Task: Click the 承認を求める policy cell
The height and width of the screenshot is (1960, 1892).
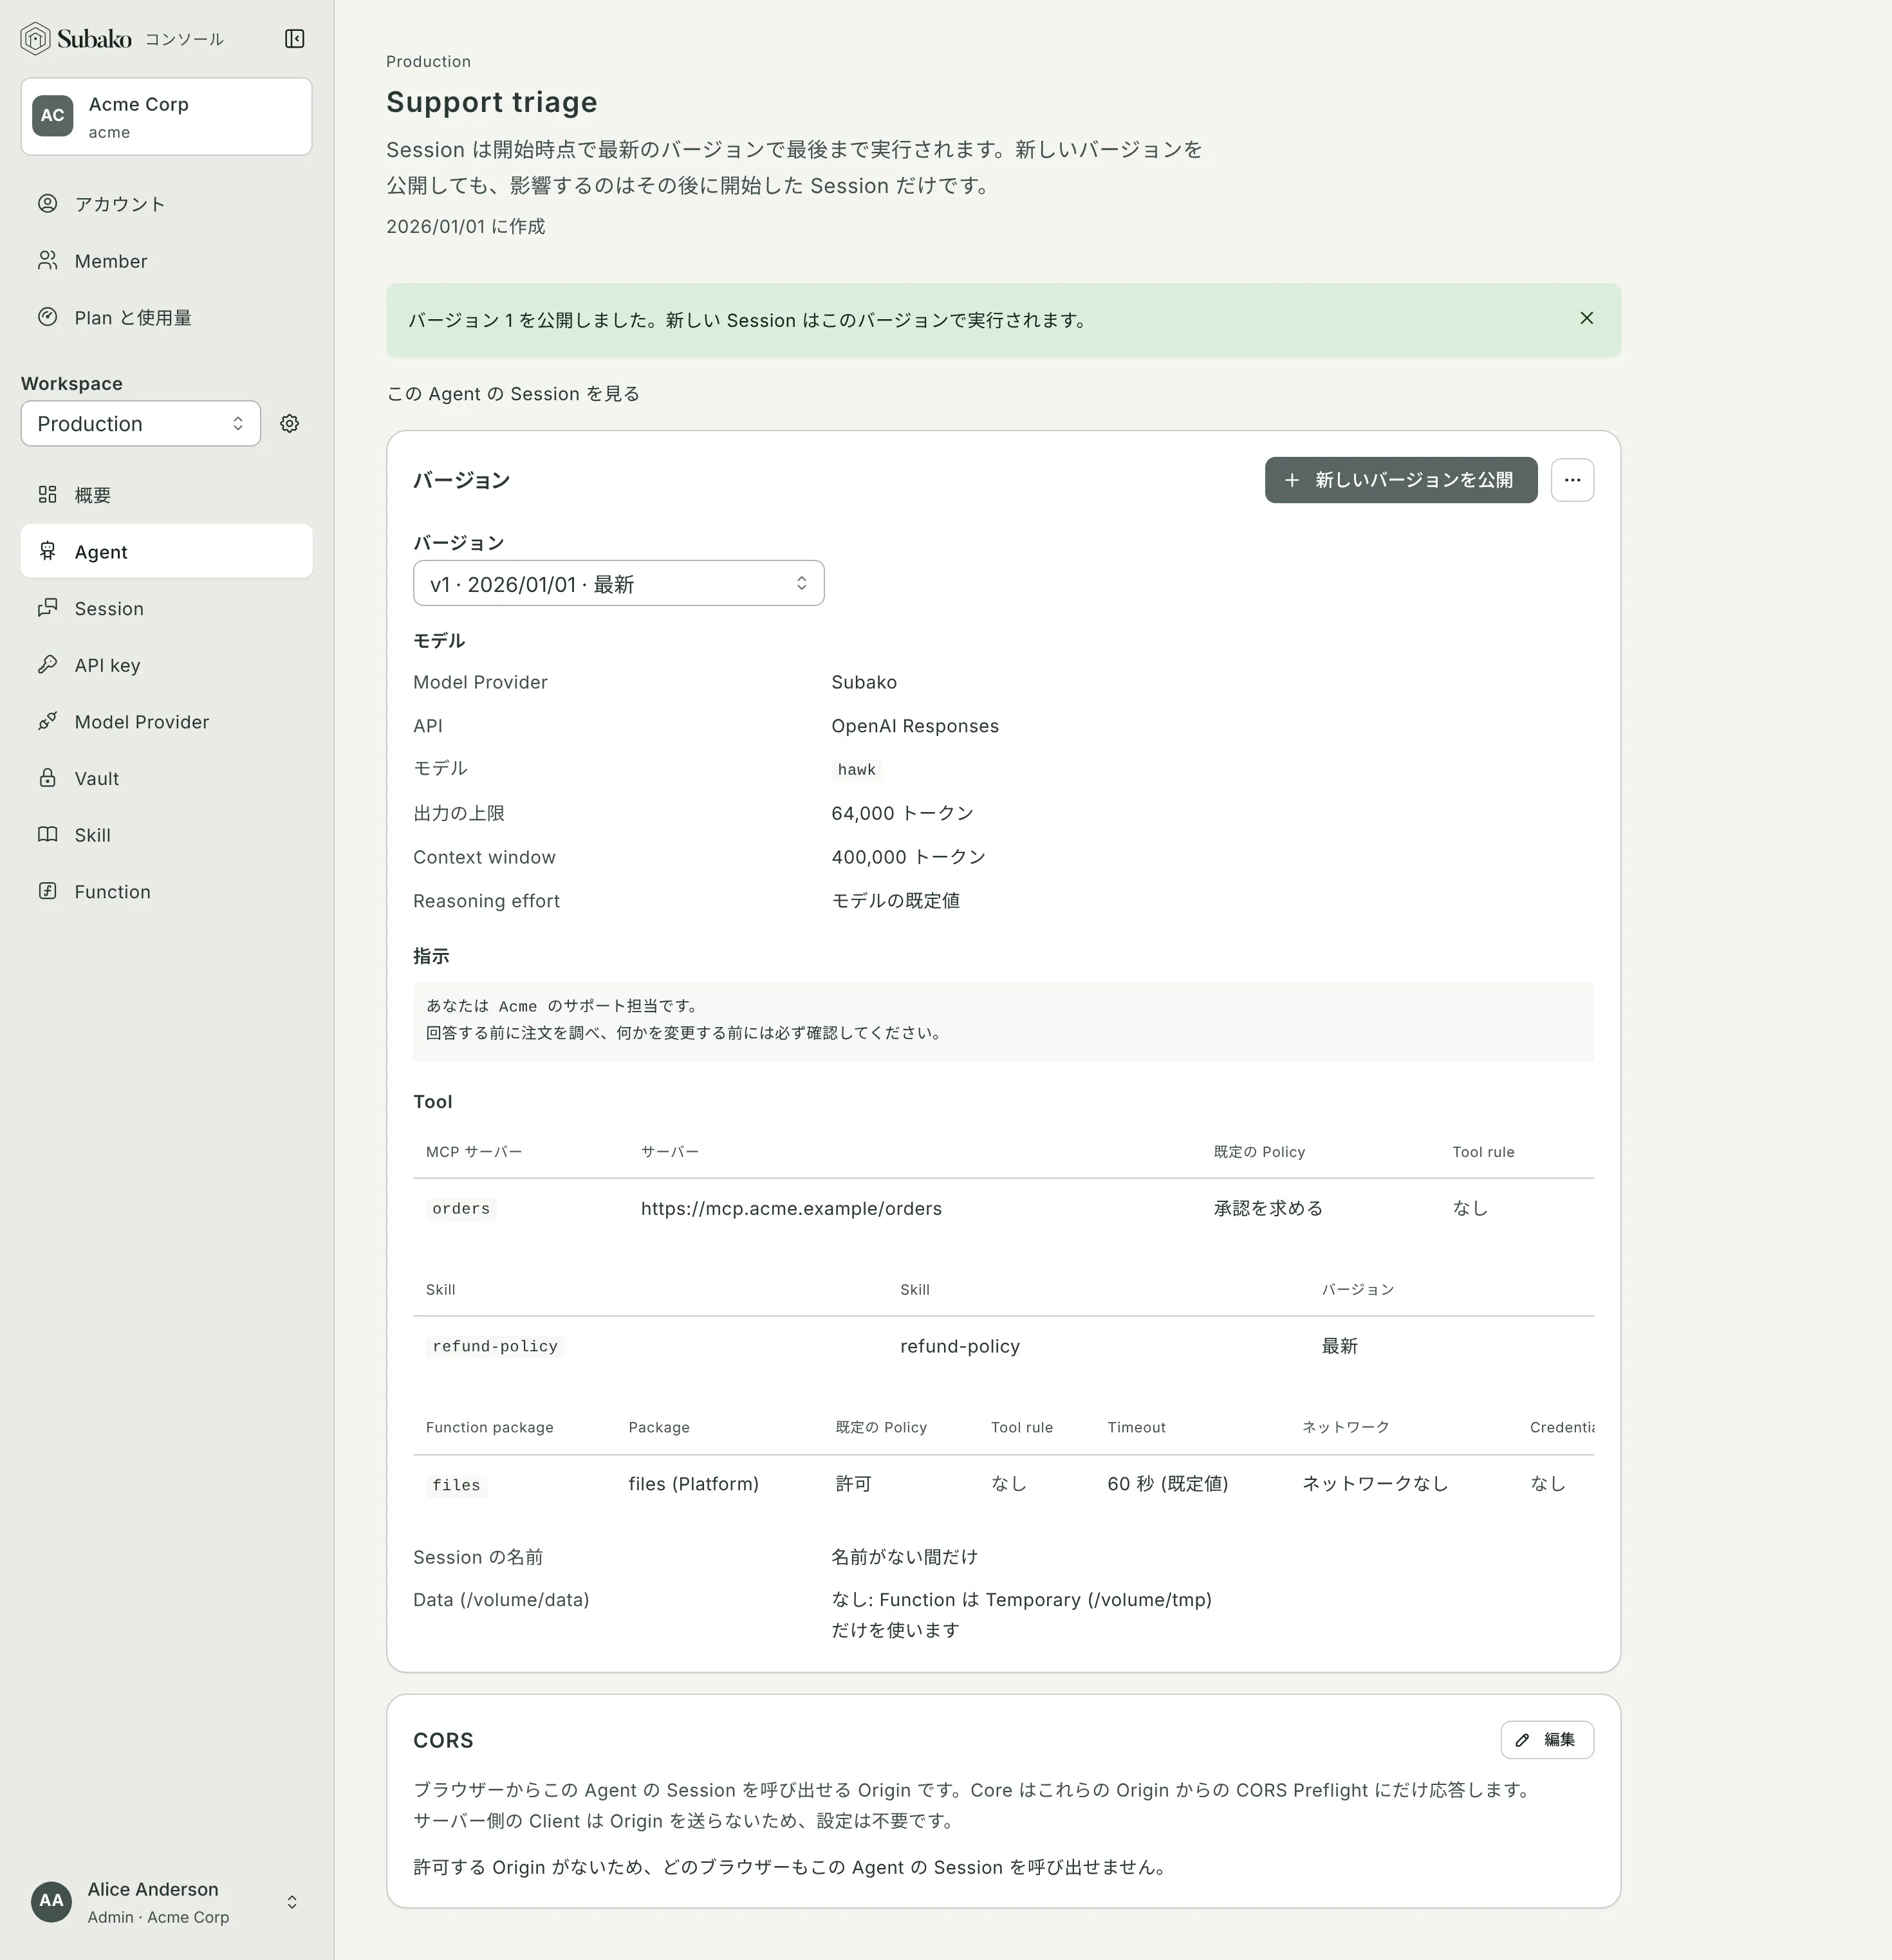Action: point(1268,1208)
